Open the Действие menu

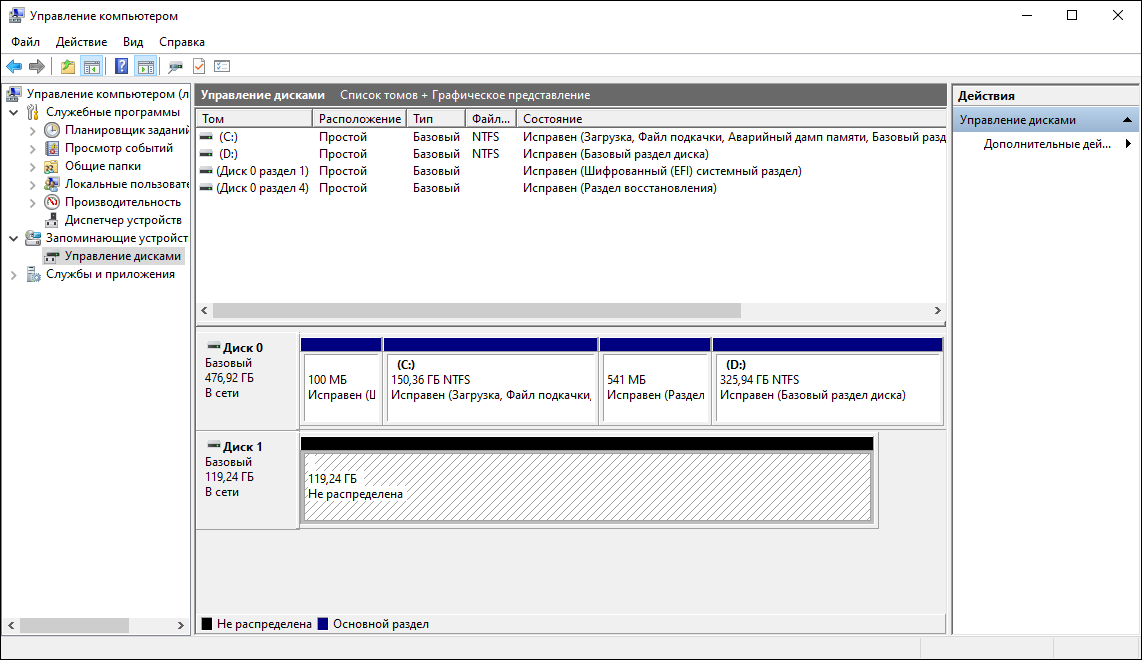(82, 42)
